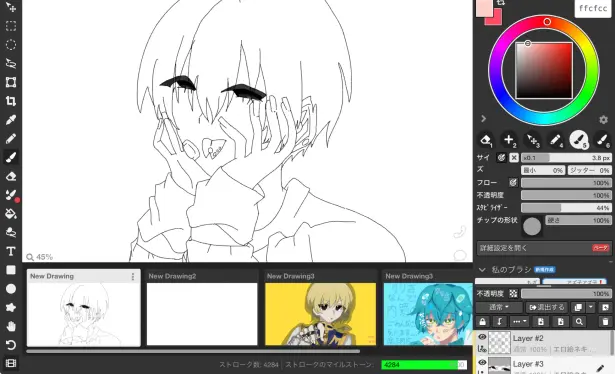Open chat bubble icon on canvas
615x374 pixels.
coord(460,255)
